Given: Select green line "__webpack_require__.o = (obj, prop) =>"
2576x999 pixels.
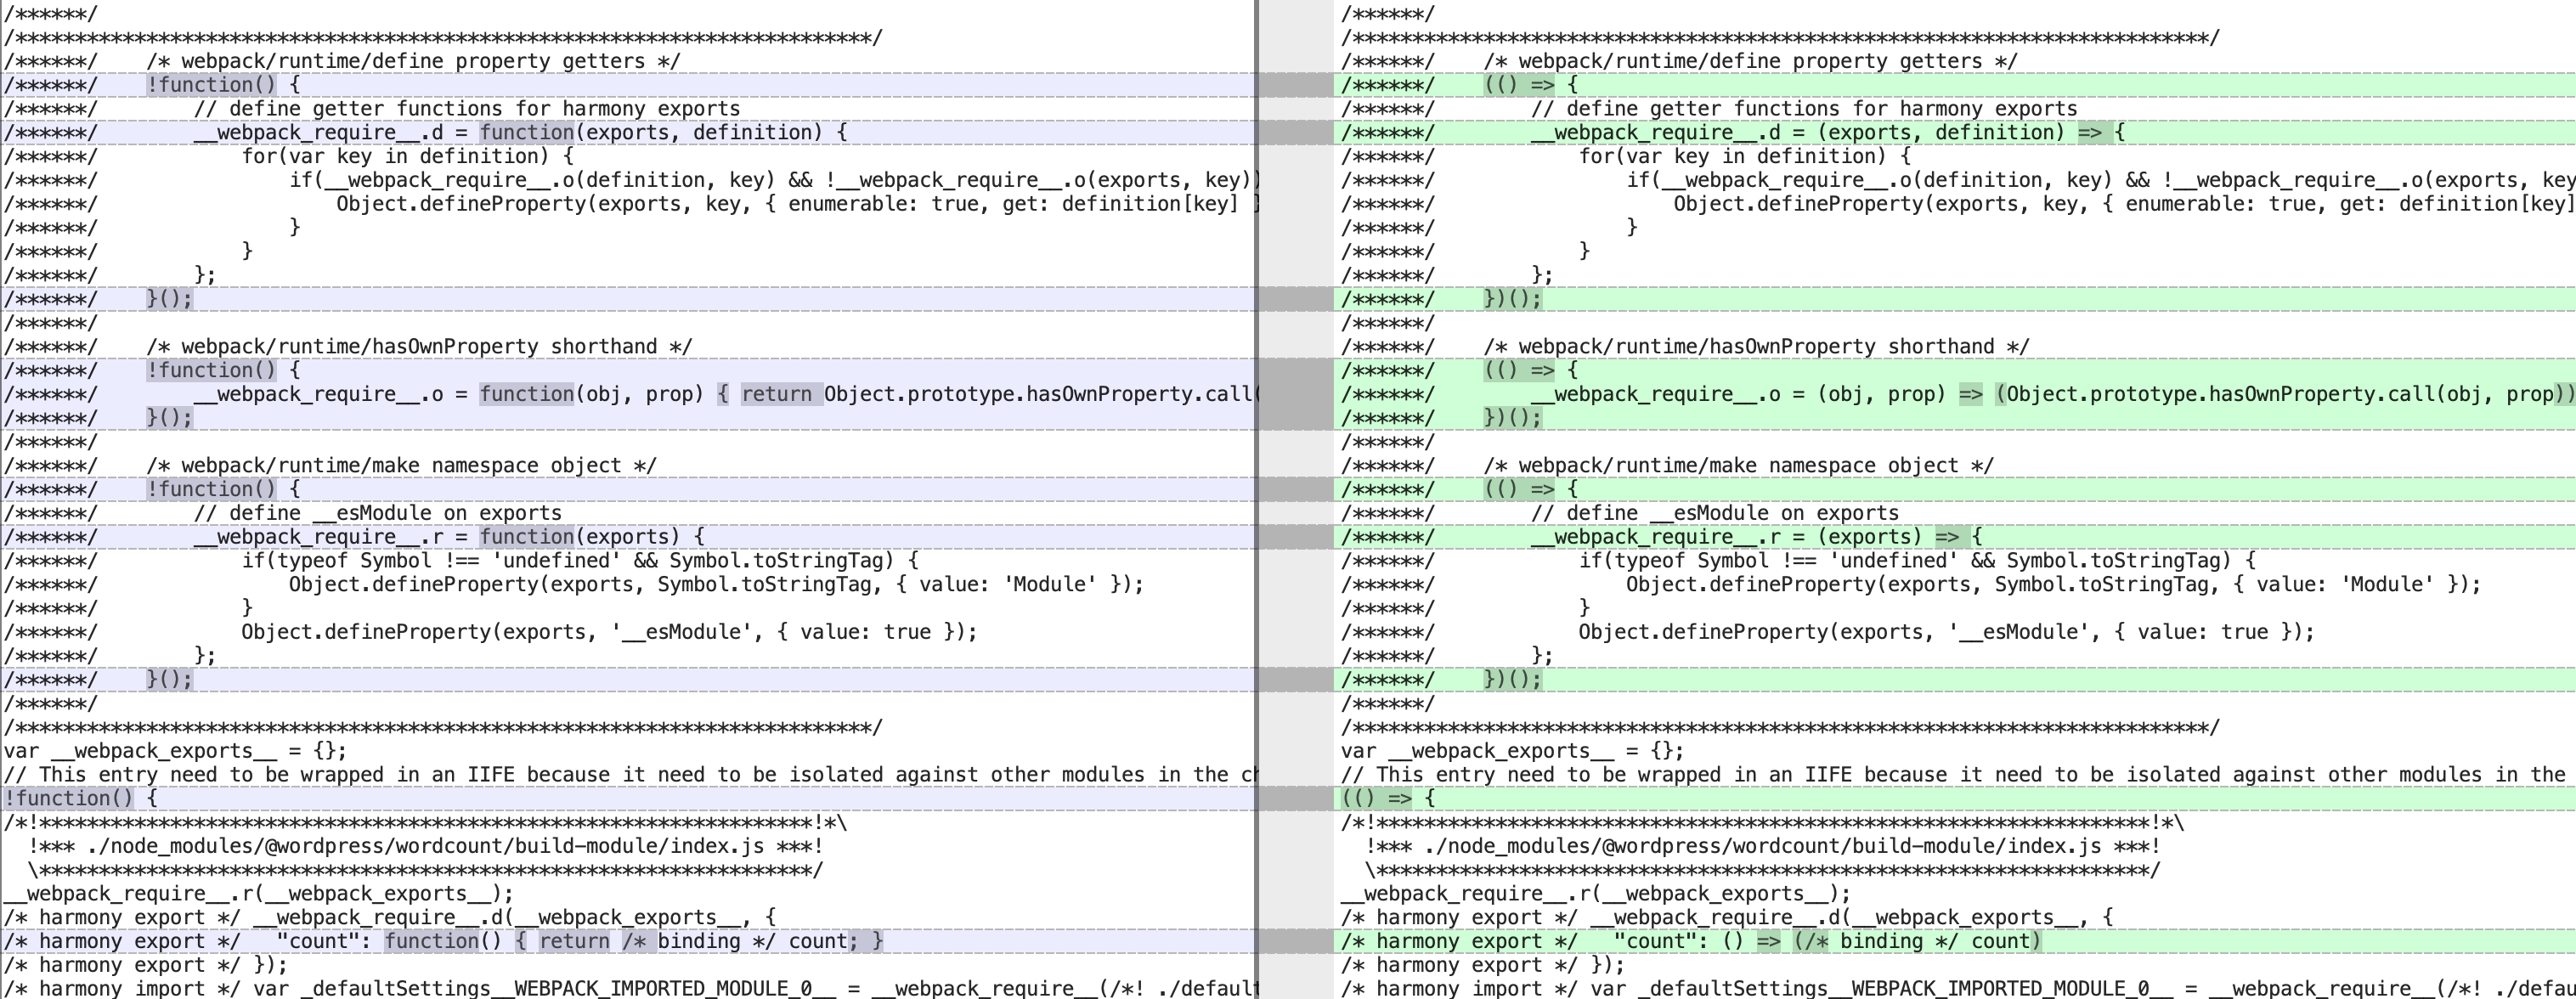Looking at the screenshot, I should point(1955,394).
